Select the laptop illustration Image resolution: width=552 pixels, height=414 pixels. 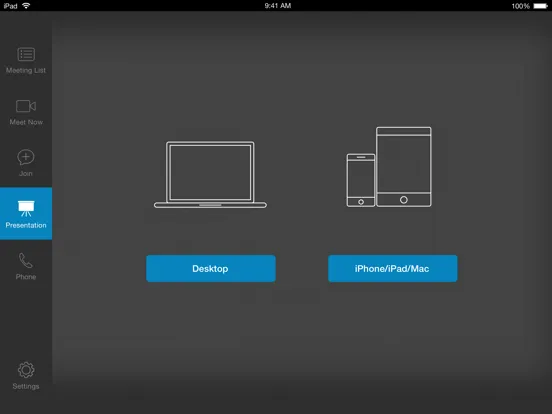tap(210, 175)
